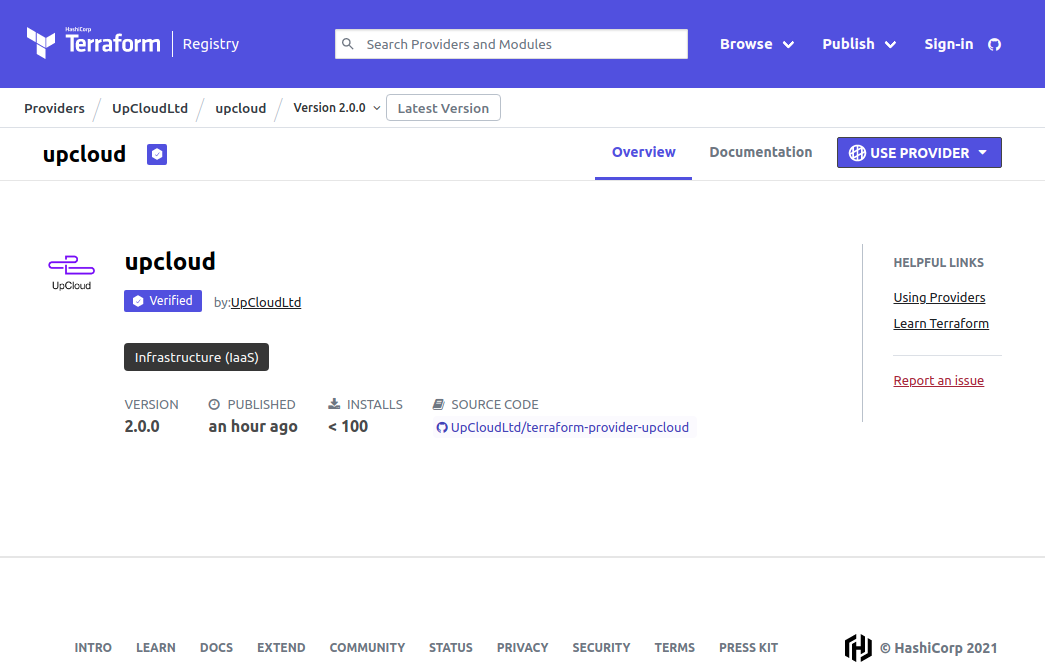Open the Browse dropdown menu
This screenshot has width=1045, height=671.
pos(756,44)
